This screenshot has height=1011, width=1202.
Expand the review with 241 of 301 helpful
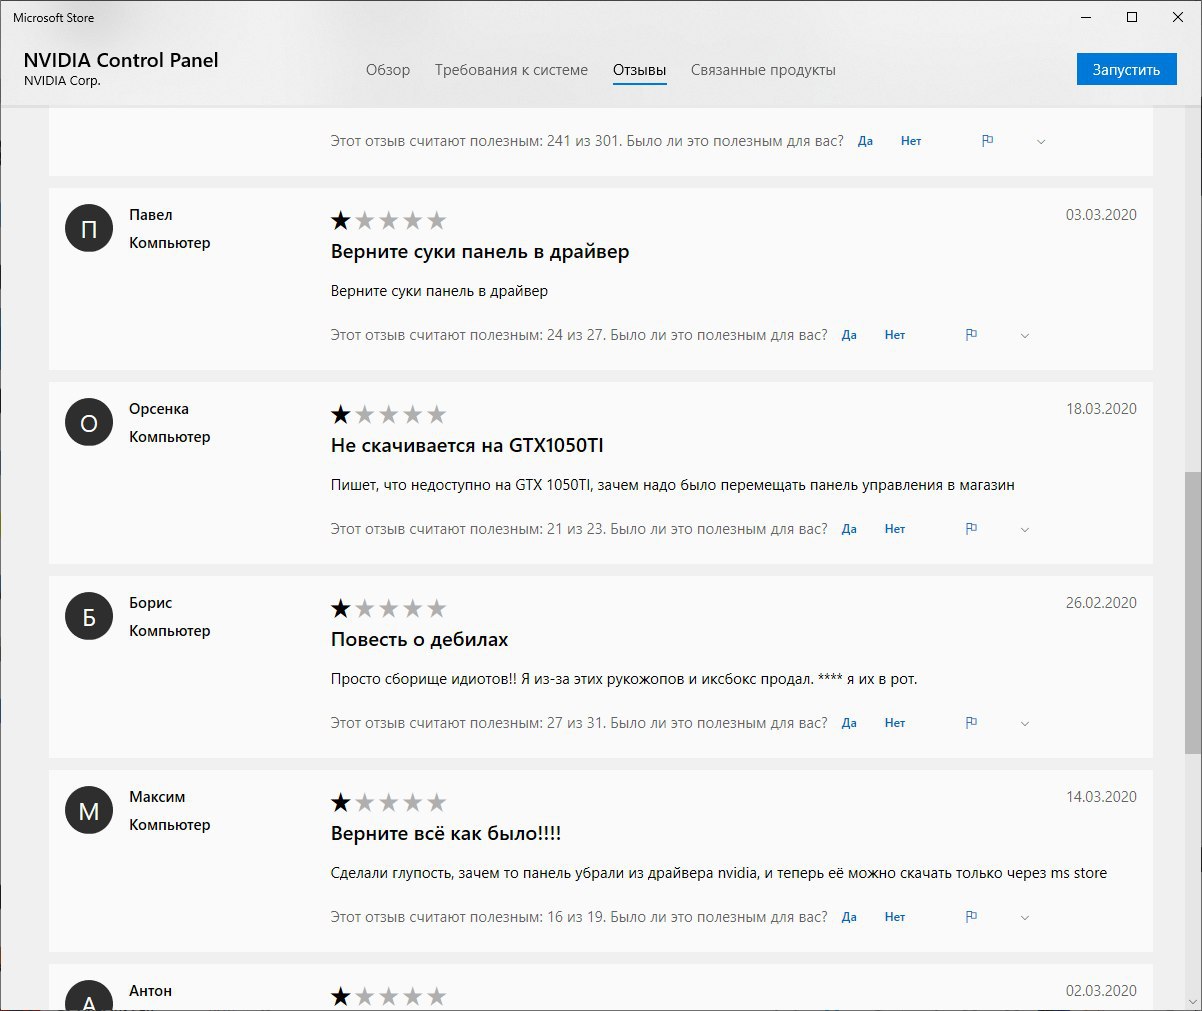pos(1041,142)
